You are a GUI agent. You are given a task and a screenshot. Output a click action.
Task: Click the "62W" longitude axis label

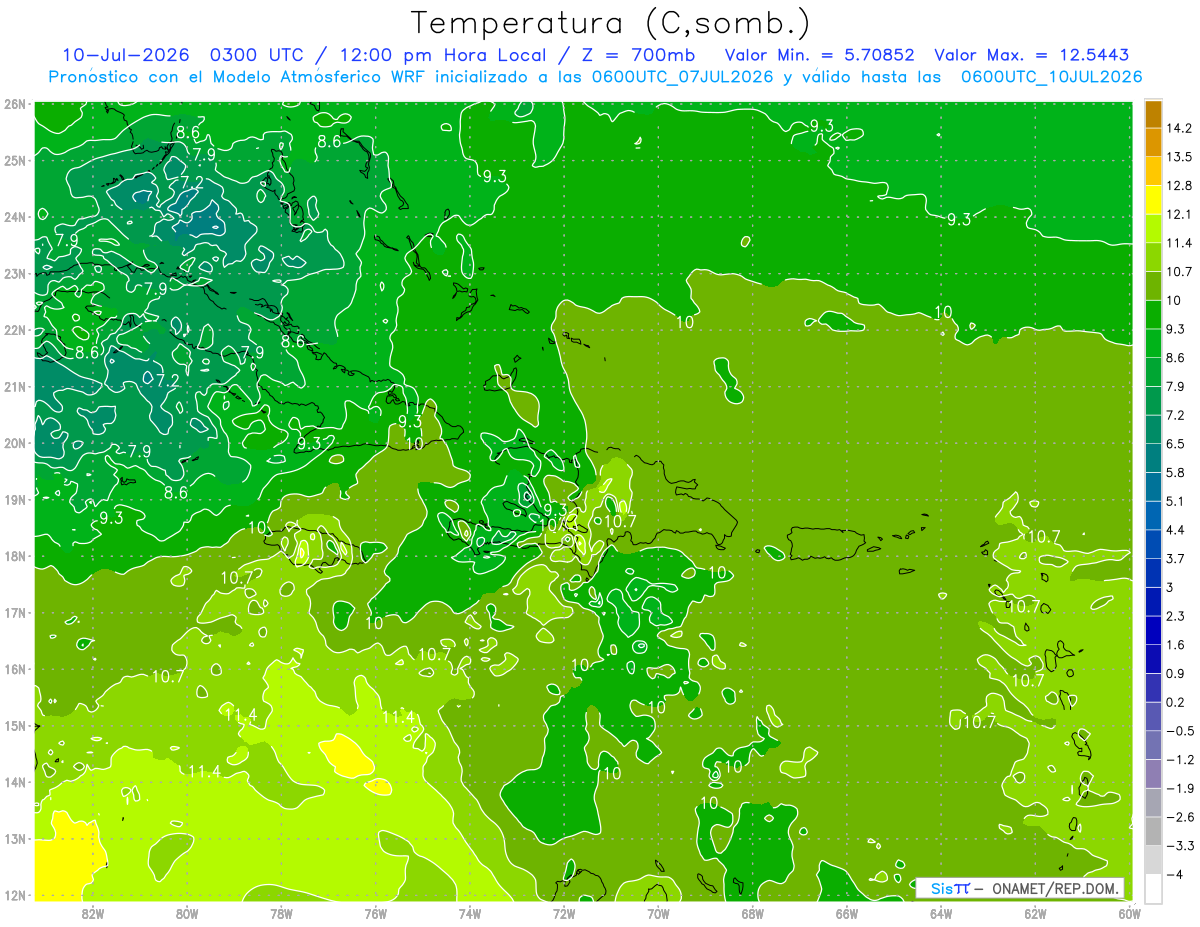point(1035,913)
